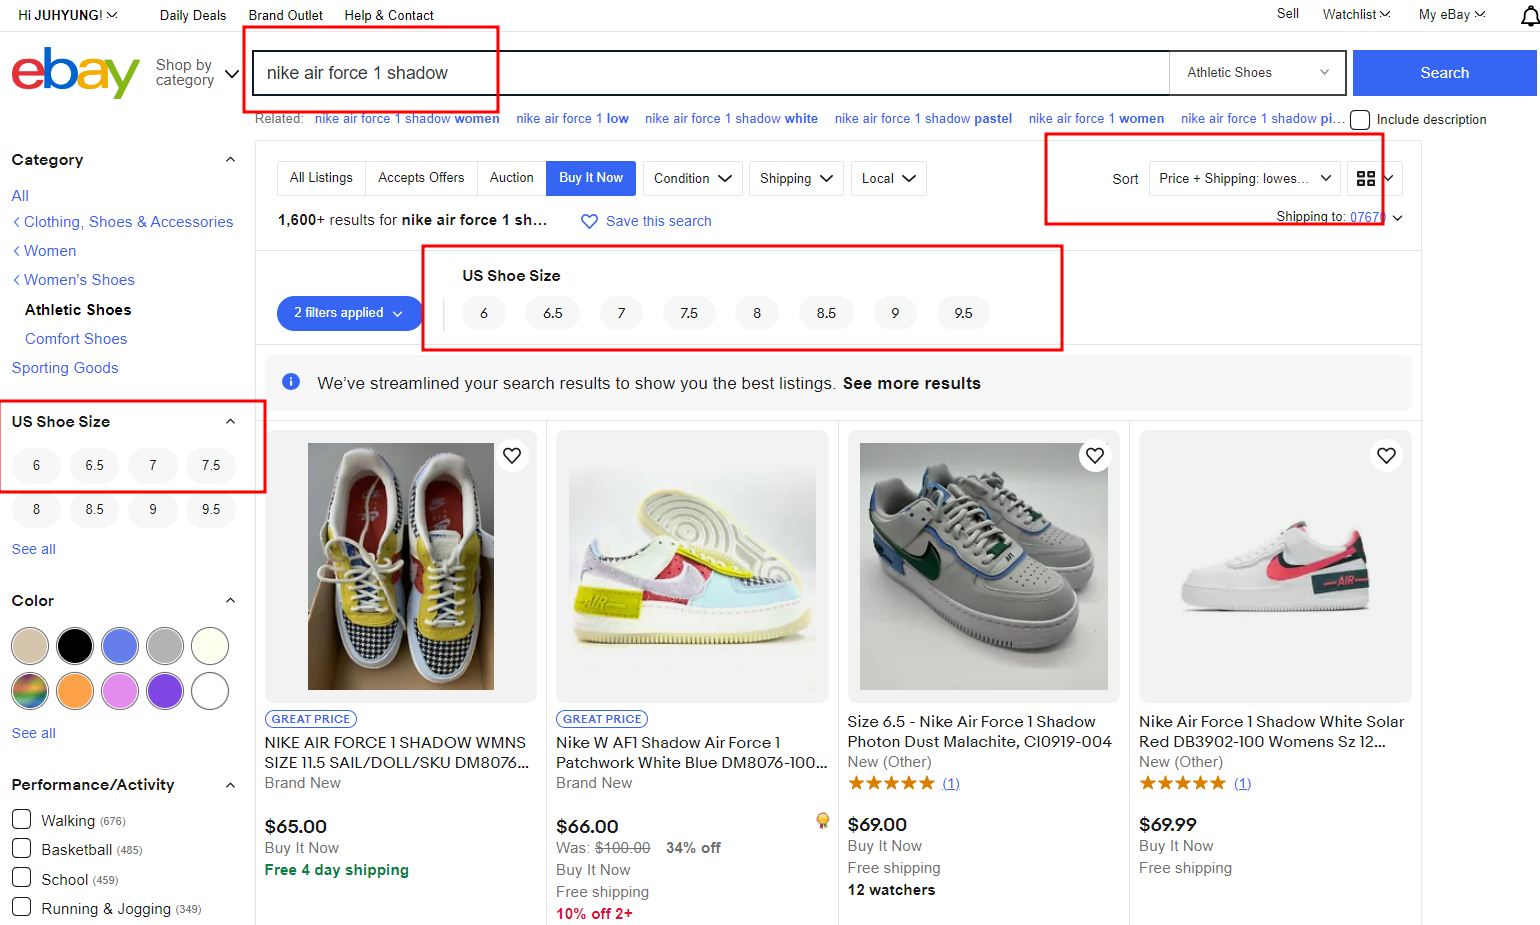Open the My eBay menu
This screenshot has height=925, width=1540.
1451,14
